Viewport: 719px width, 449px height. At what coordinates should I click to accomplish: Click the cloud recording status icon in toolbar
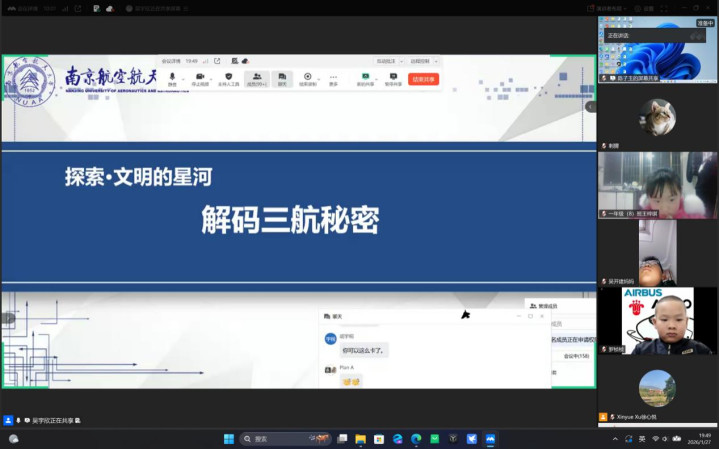coord(245,61)
